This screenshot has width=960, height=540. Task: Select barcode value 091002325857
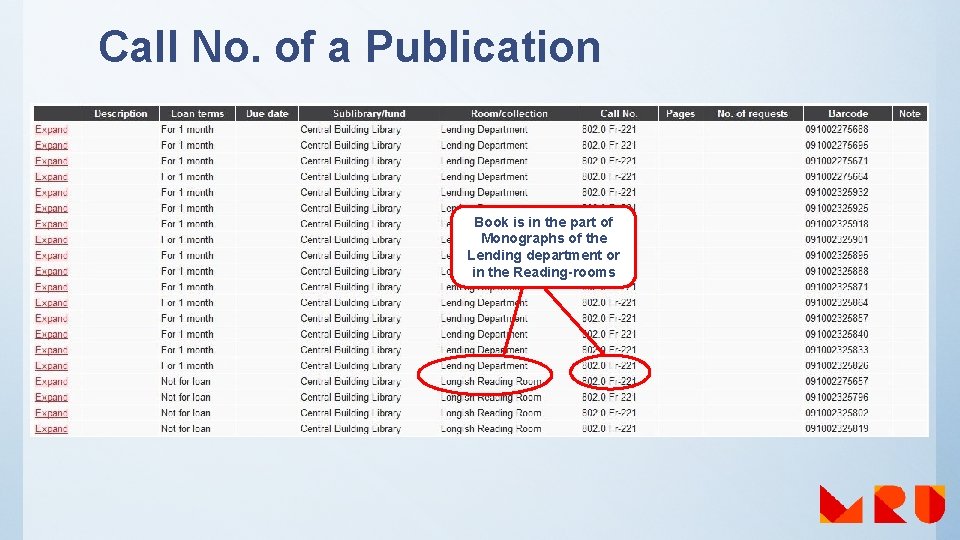(x=837, y=319)
